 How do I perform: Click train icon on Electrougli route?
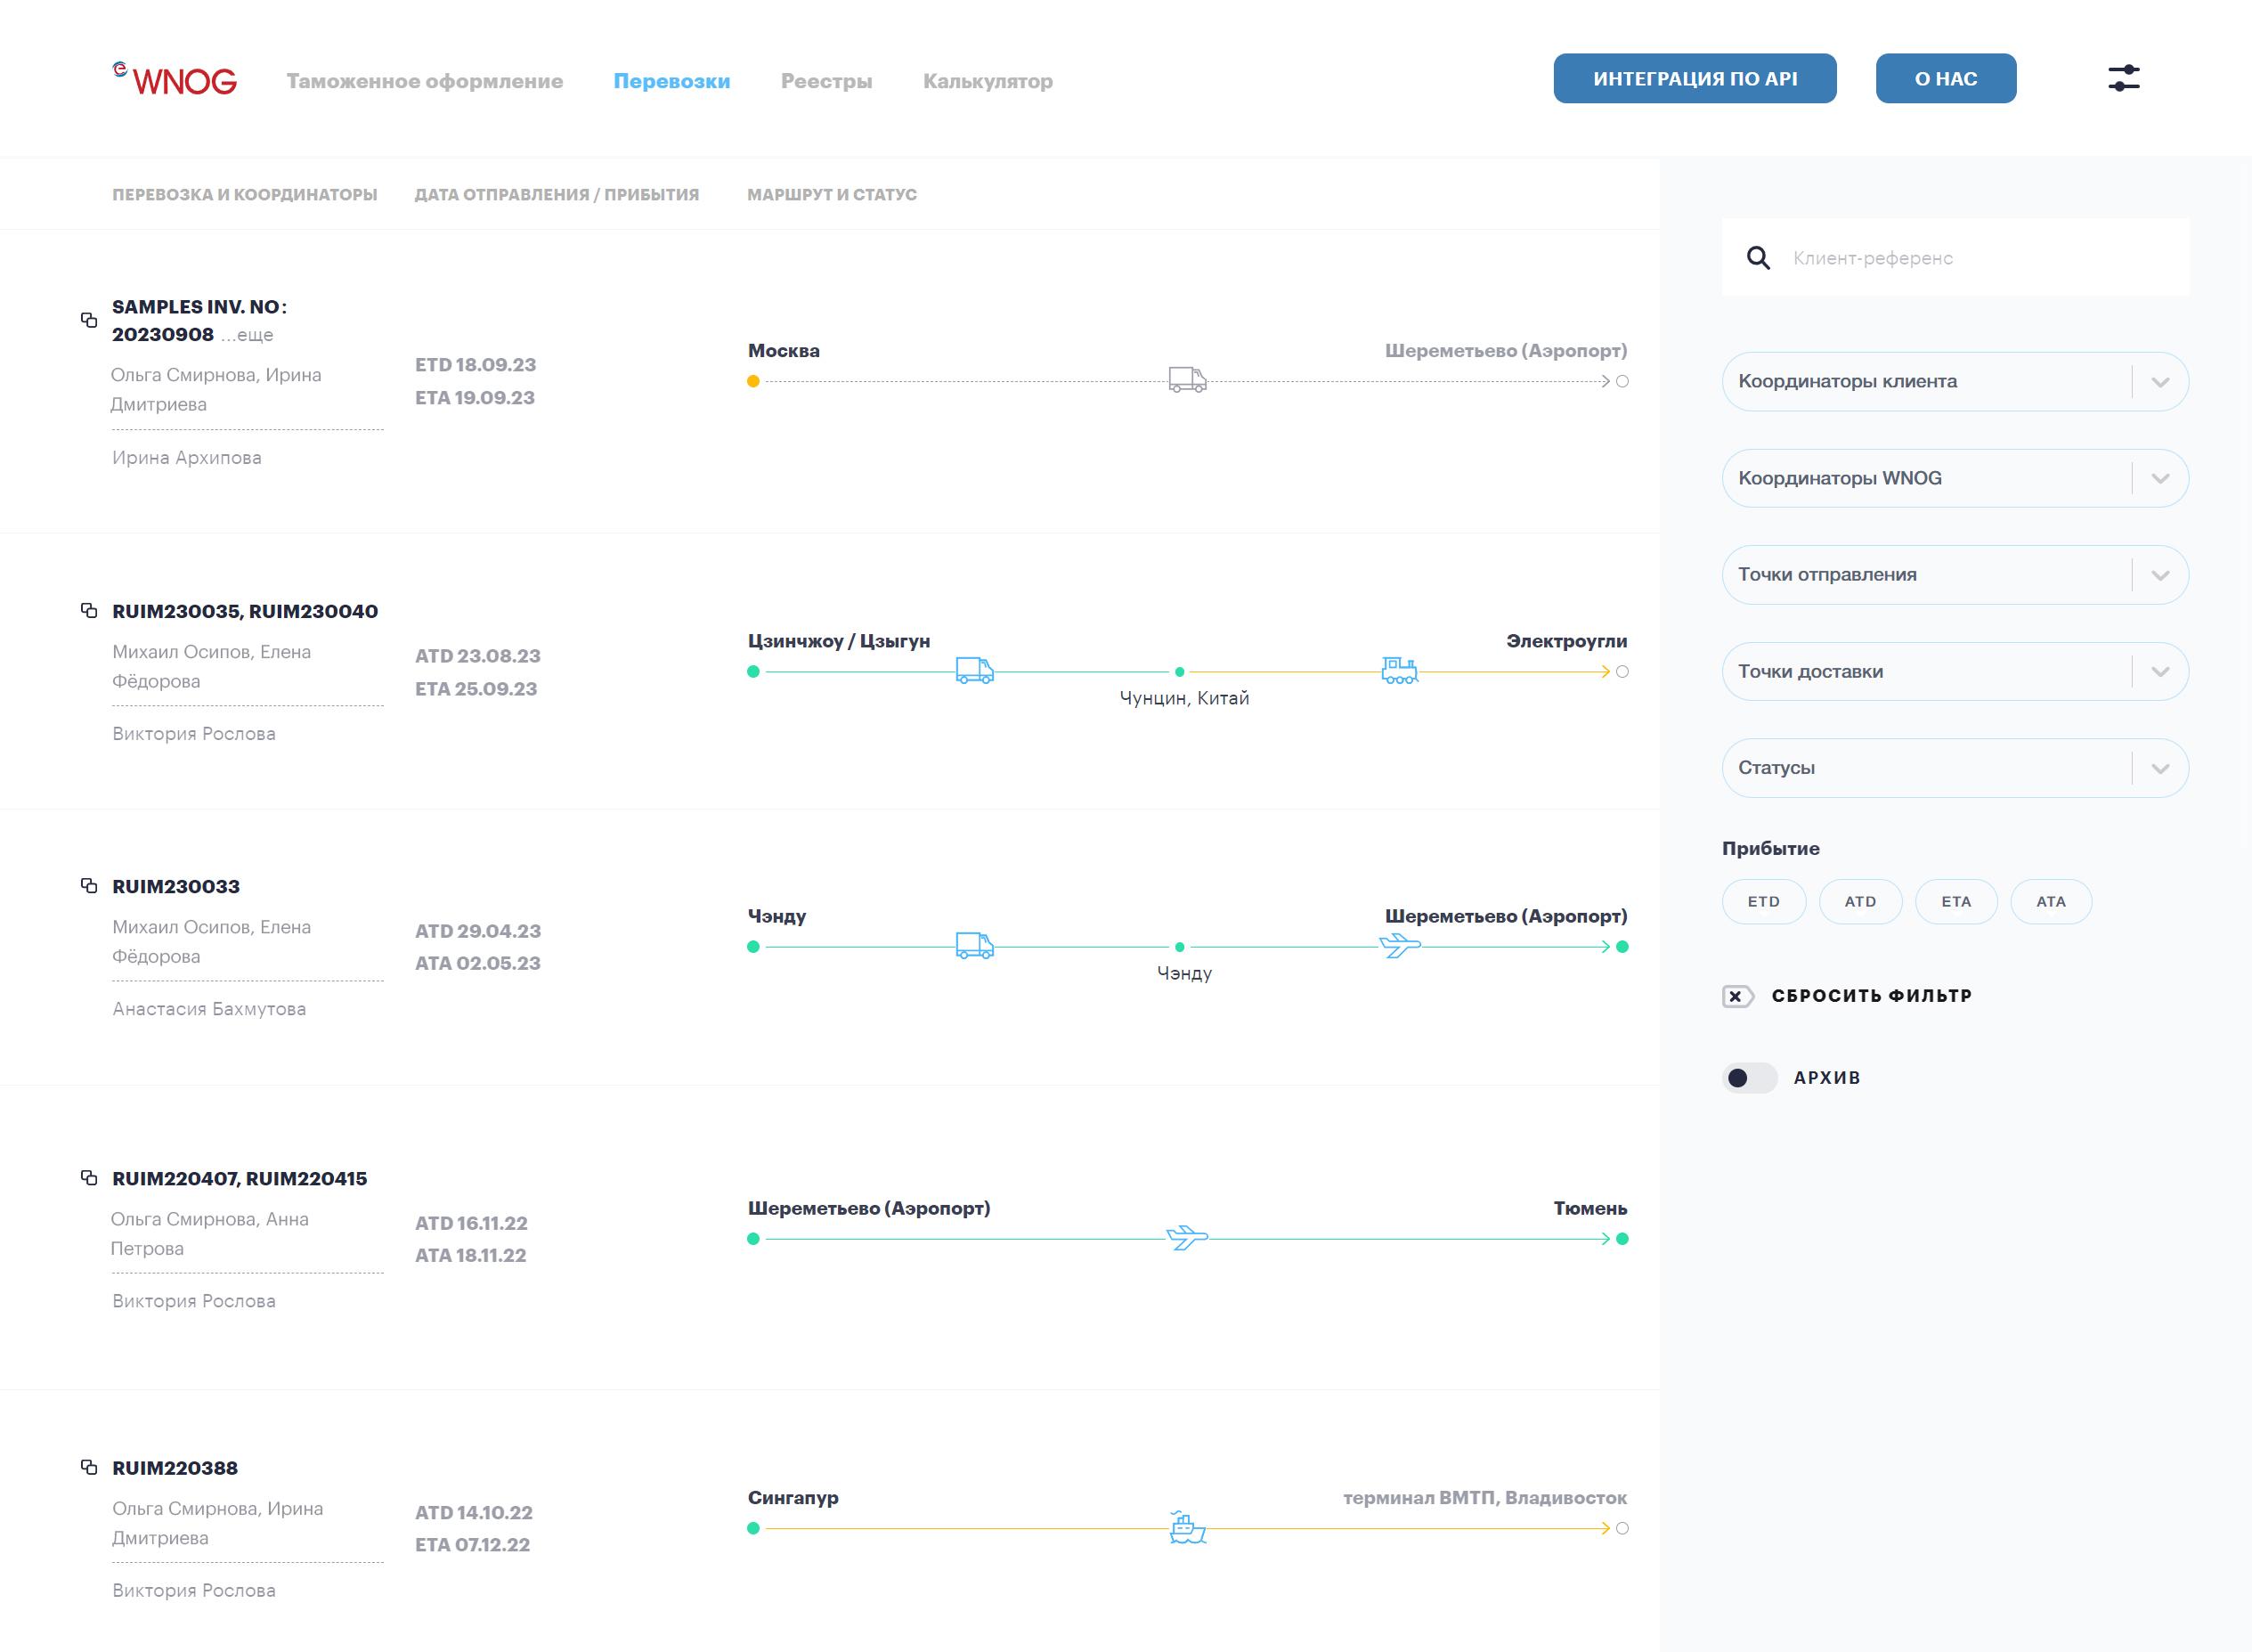coord(1399,670)
